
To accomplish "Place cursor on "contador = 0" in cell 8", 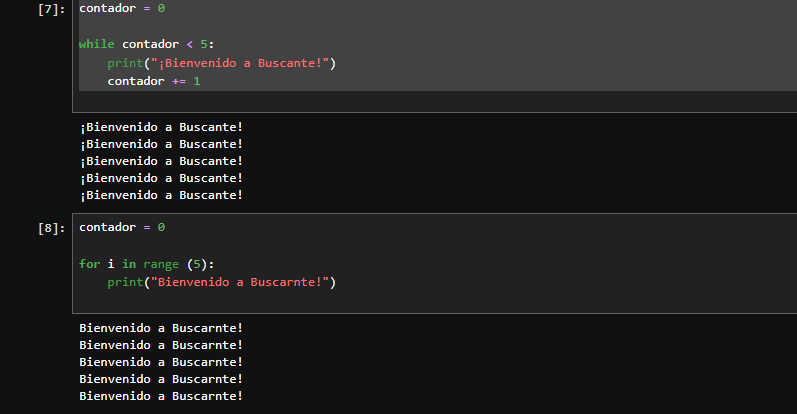I will tap(122, 227).
